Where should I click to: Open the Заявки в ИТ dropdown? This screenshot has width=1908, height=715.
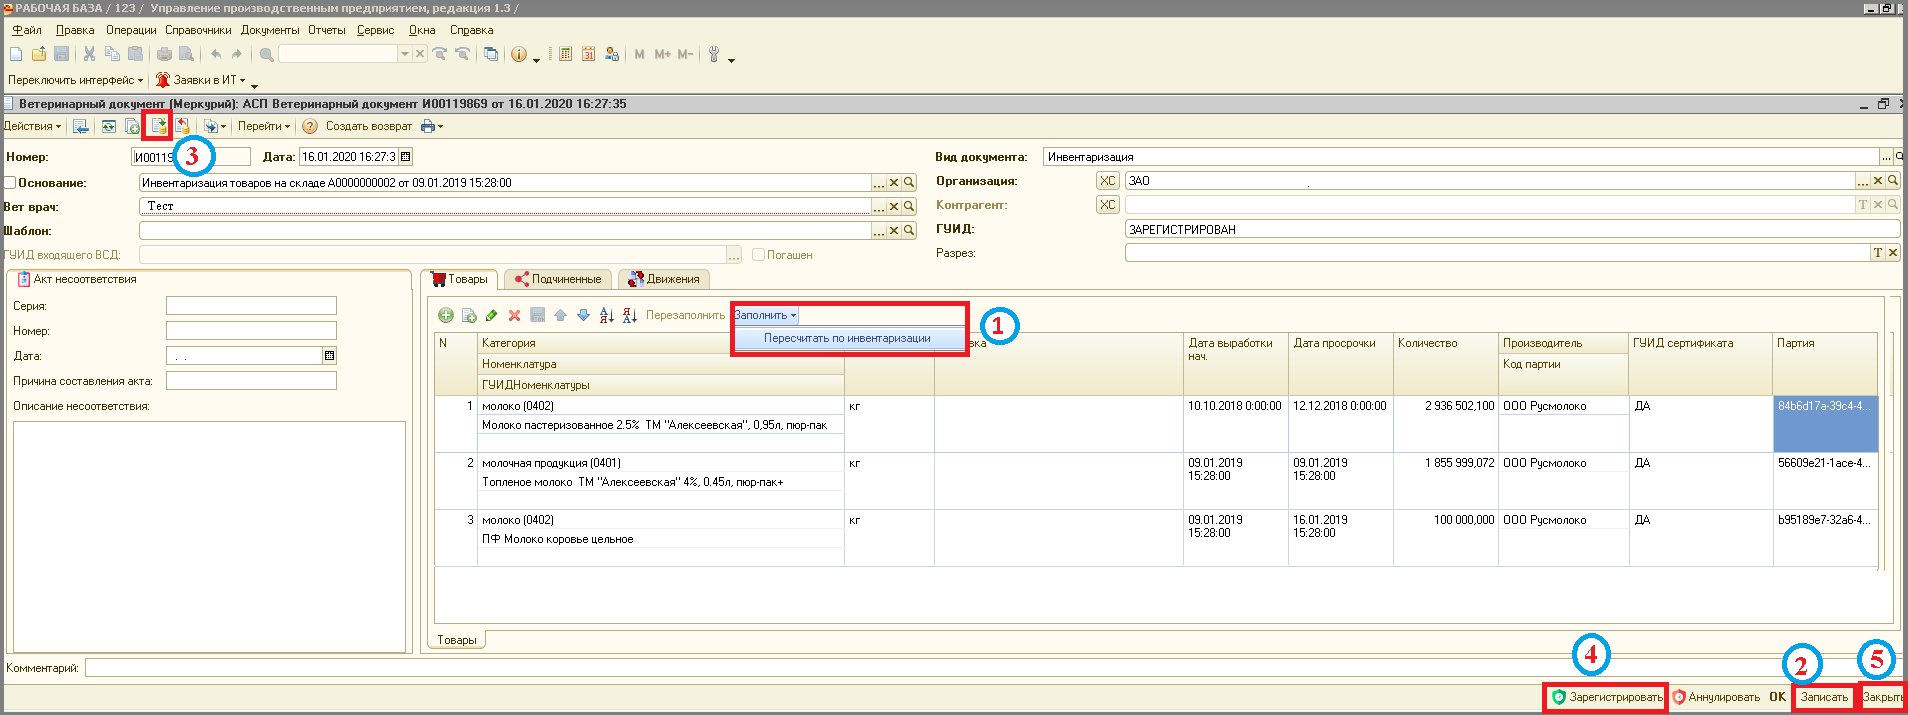(201, 80)
